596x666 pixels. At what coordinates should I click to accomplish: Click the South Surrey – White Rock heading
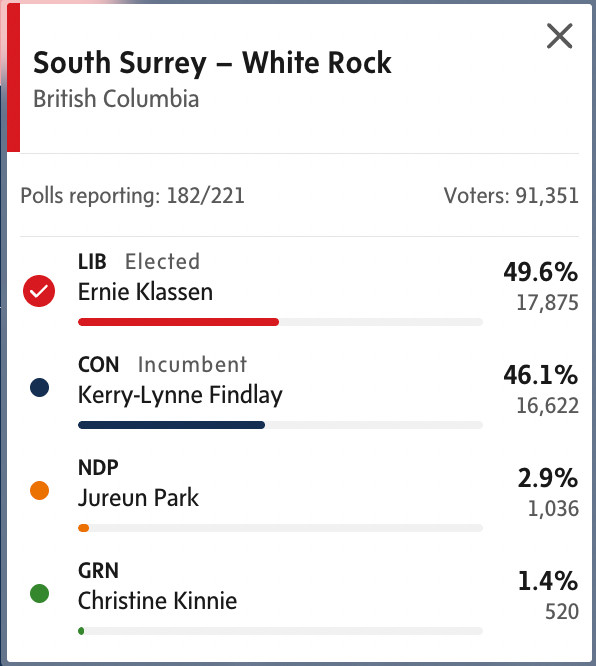pyautogui.click(x=212, y=63)
